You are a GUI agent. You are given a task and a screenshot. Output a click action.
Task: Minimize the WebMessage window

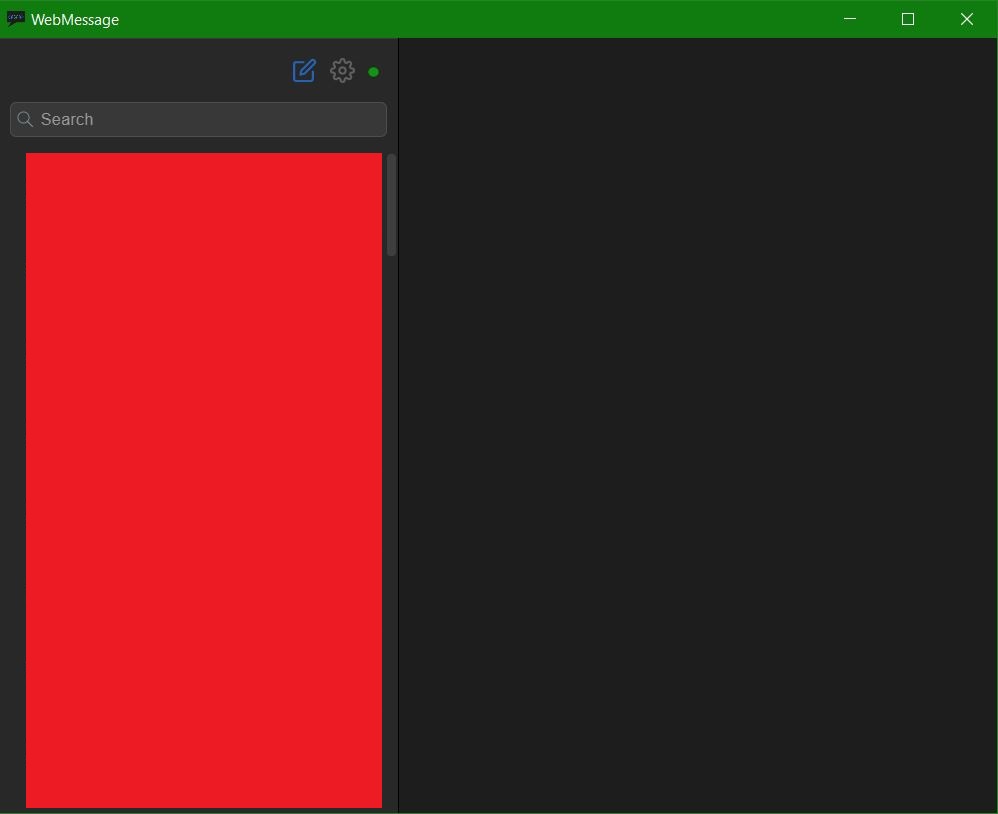(x=849, y=19)
